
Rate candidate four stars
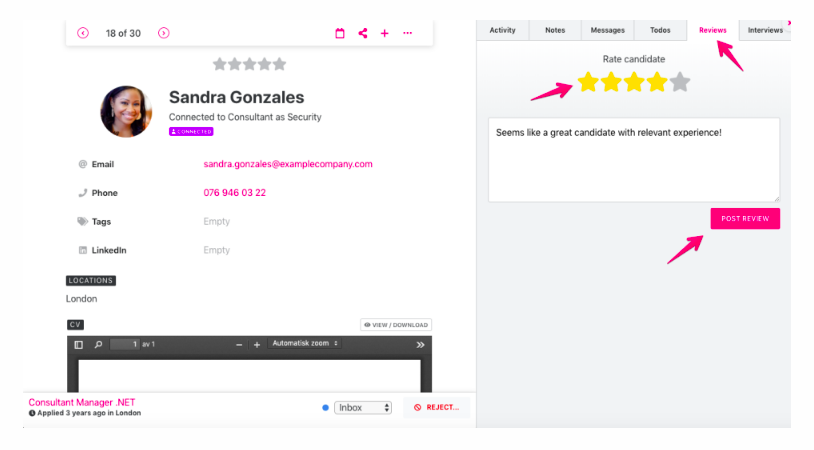click(x=657, y=82)
